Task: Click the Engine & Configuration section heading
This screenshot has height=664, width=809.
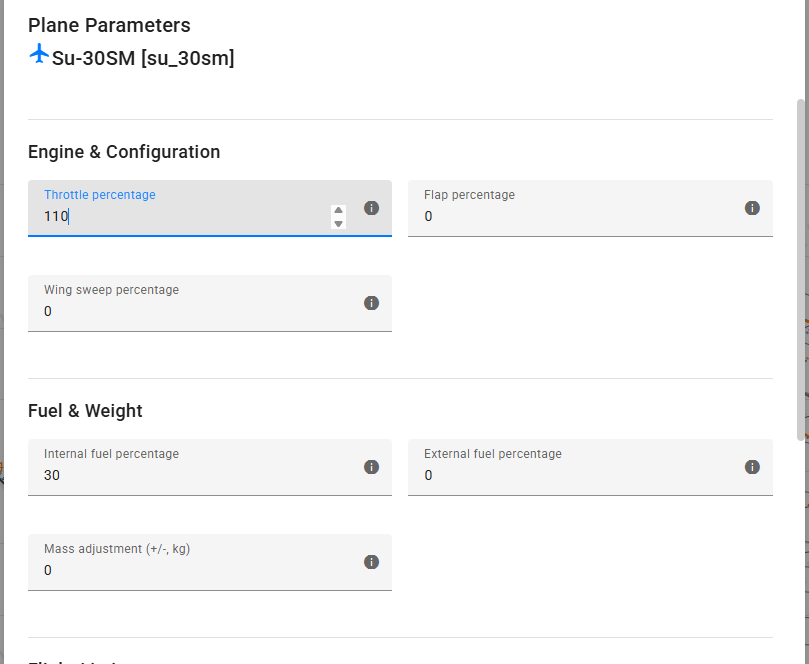Action: (124, 152)
